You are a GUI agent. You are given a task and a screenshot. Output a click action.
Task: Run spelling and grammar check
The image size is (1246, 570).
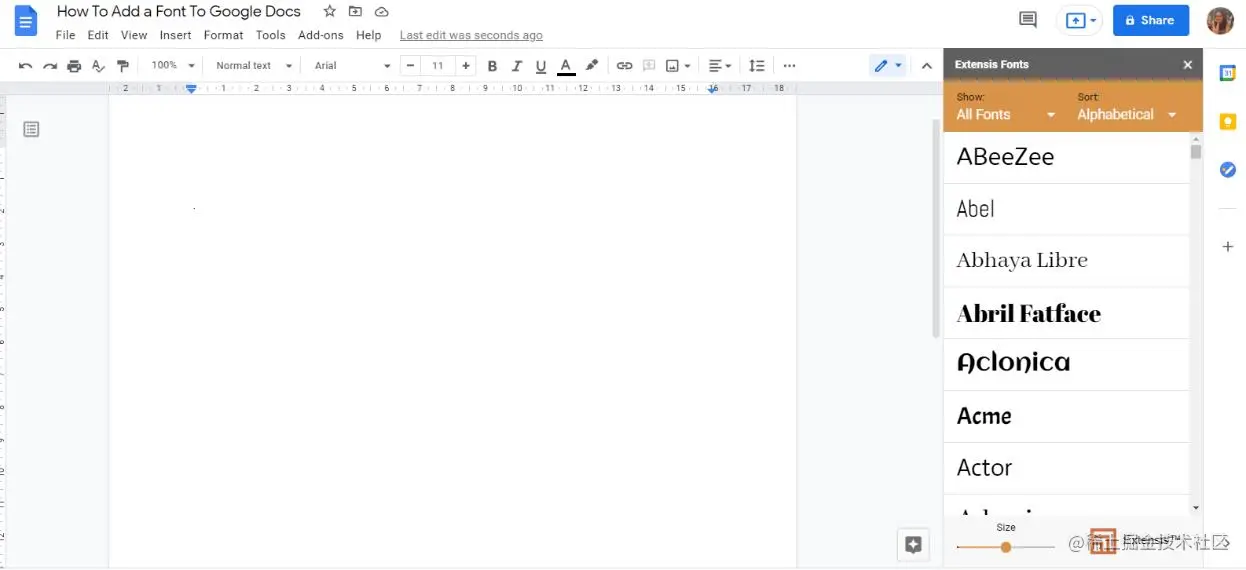pos(98,66)
